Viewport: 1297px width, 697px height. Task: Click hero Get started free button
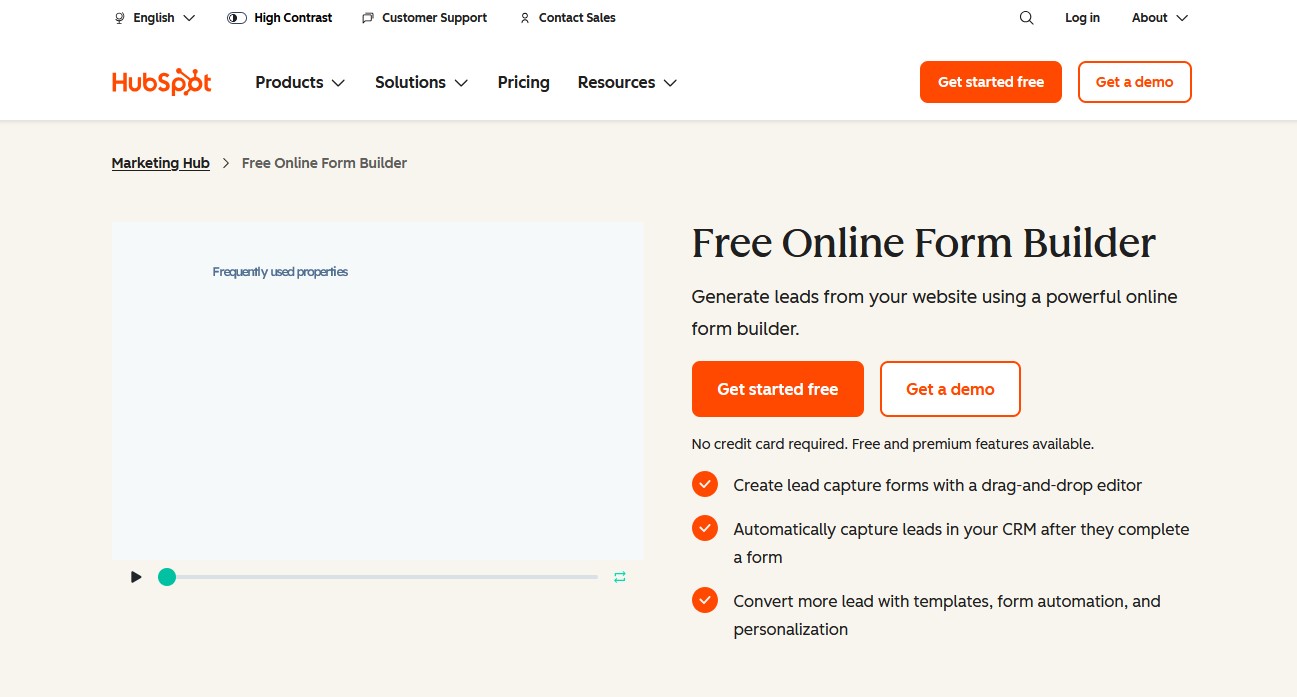pyautogui.click(x=778, y=389)
